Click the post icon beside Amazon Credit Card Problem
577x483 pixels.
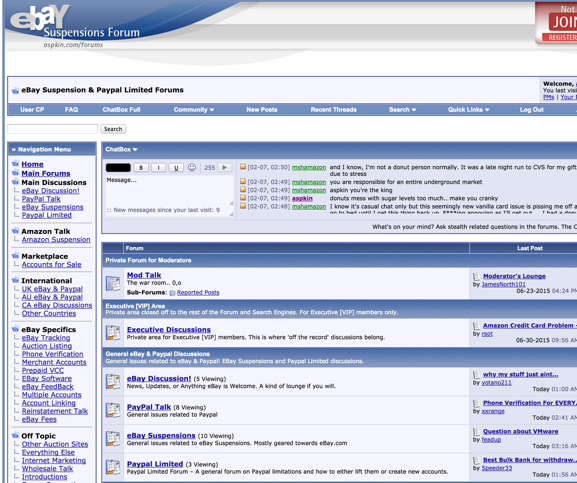(477, 326)
